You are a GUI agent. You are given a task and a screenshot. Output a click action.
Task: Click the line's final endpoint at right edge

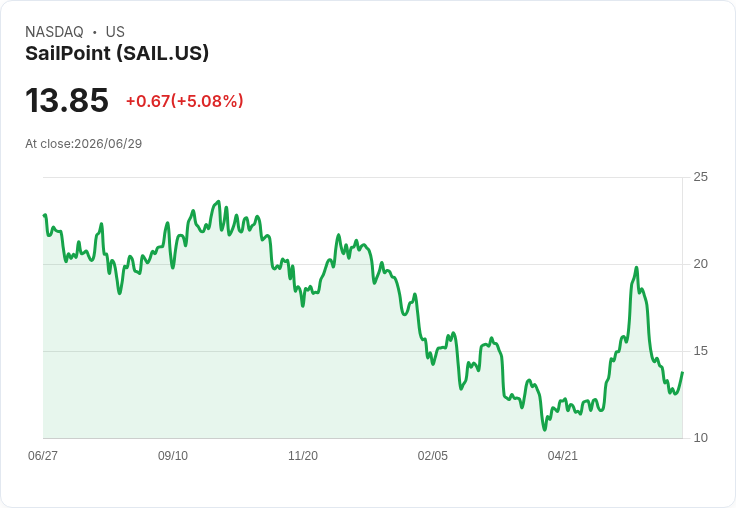682,372
